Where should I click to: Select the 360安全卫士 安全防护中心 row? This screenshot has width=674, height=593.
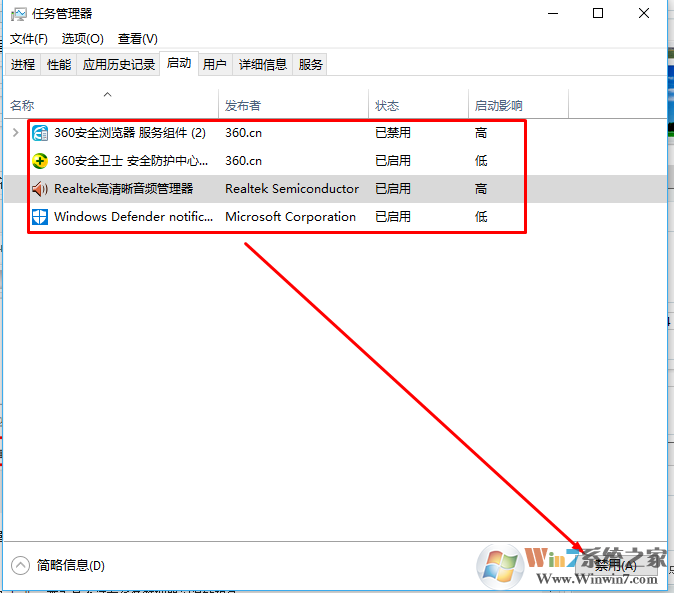(x=335, y=161)
